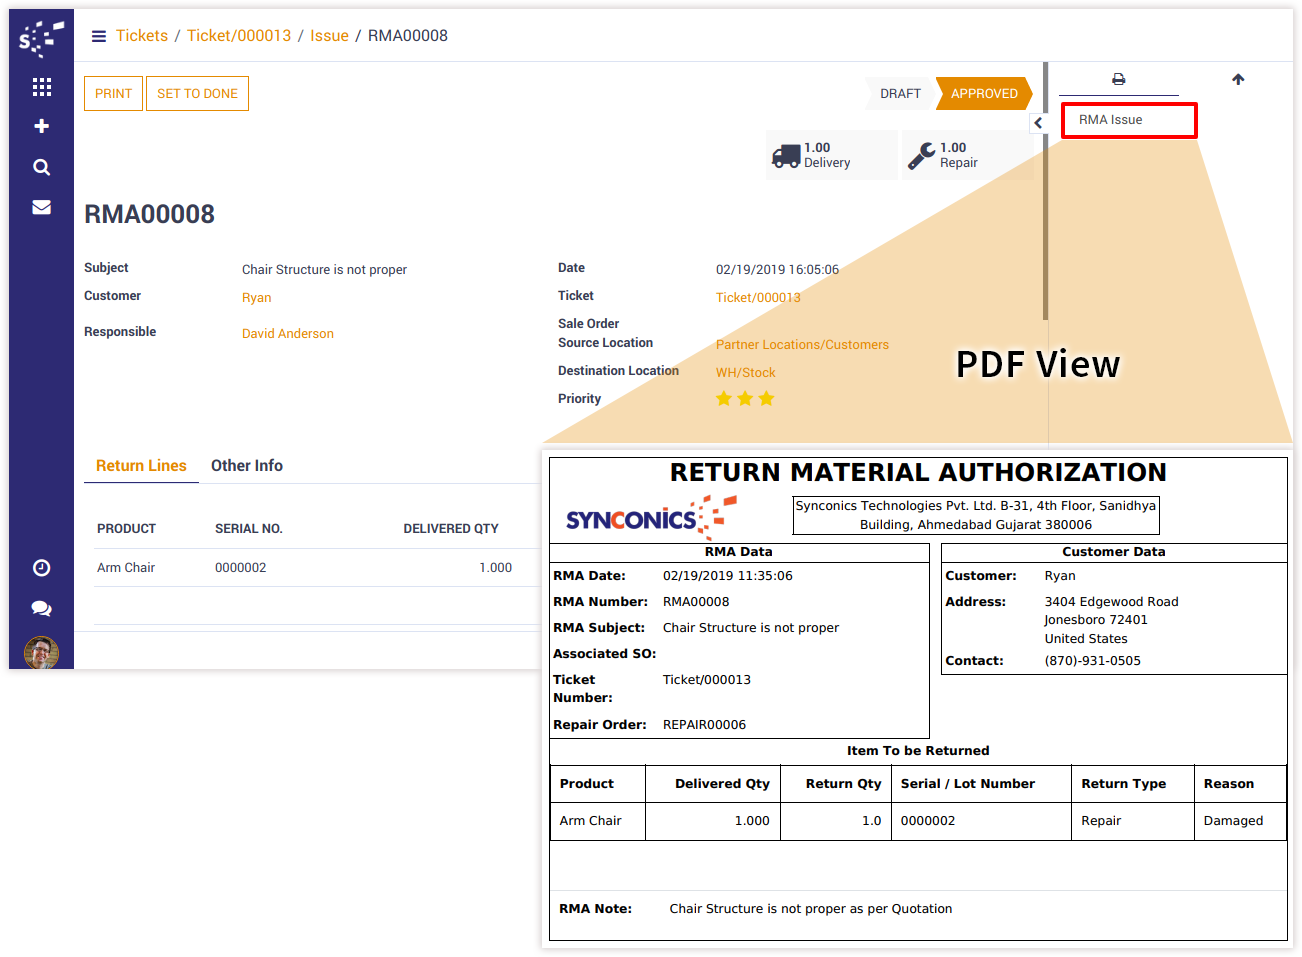Click the up arrow icon at top right
1302x957 pixels.
click(1238, 79)
